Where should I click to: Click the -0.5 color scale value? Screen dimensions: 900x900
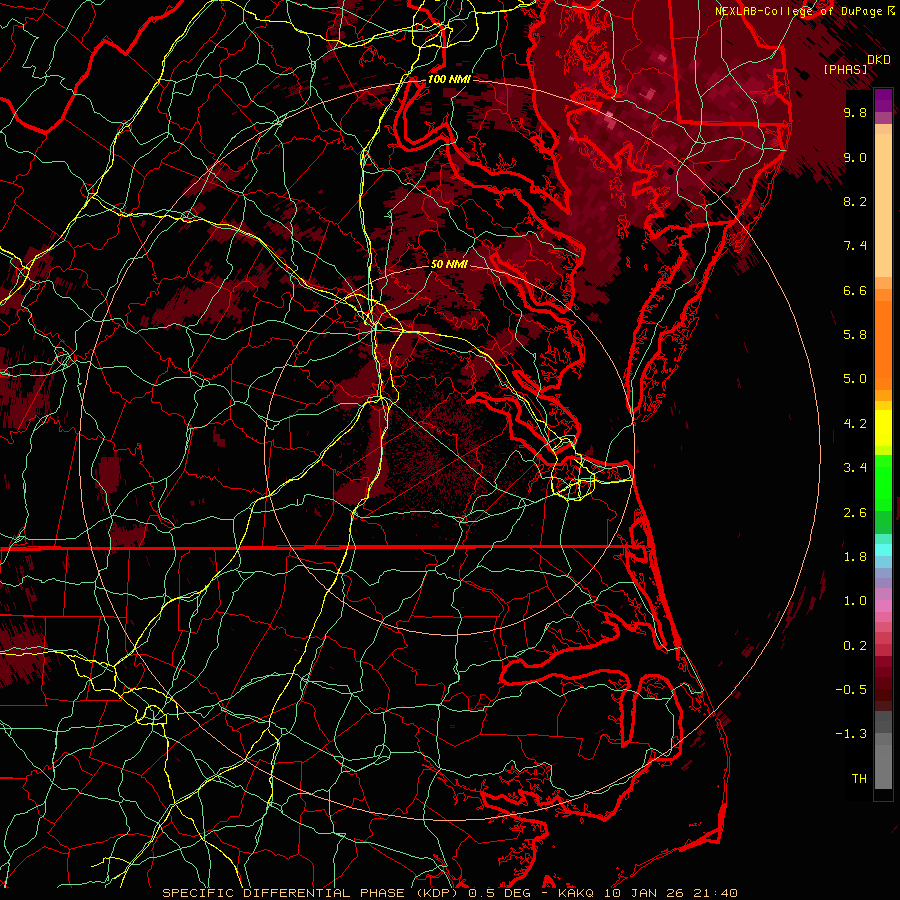click(x=851, y=690)
